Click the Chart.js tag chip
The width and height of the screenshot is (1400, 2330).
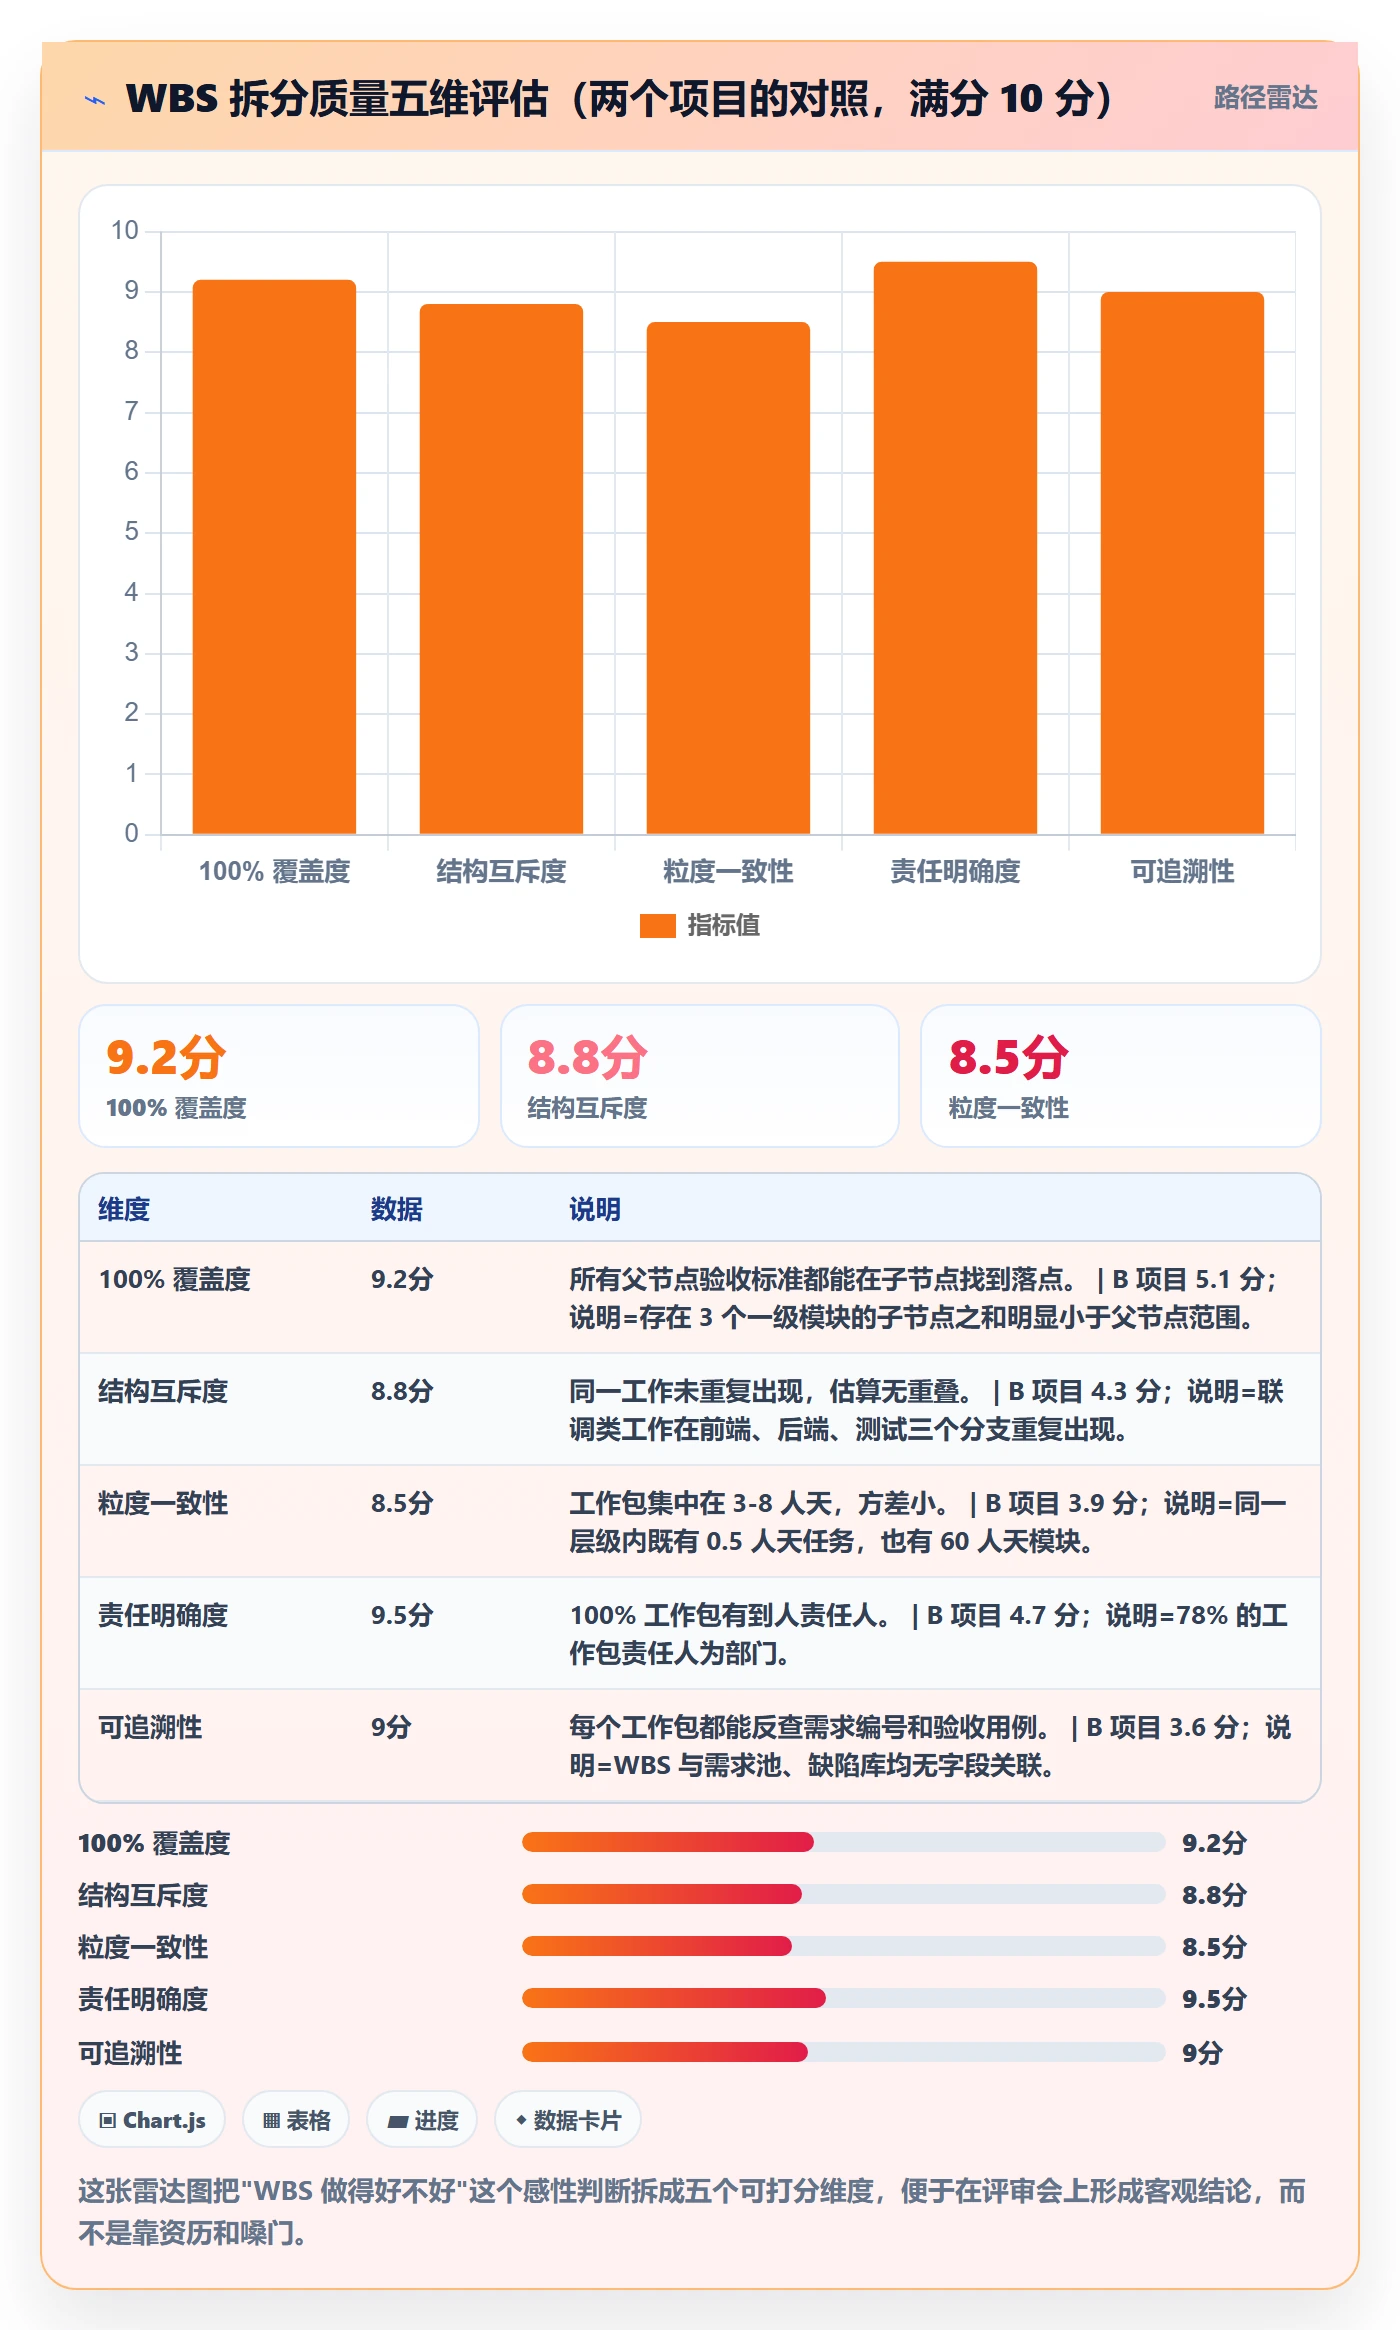click(x=152, y=2119)
